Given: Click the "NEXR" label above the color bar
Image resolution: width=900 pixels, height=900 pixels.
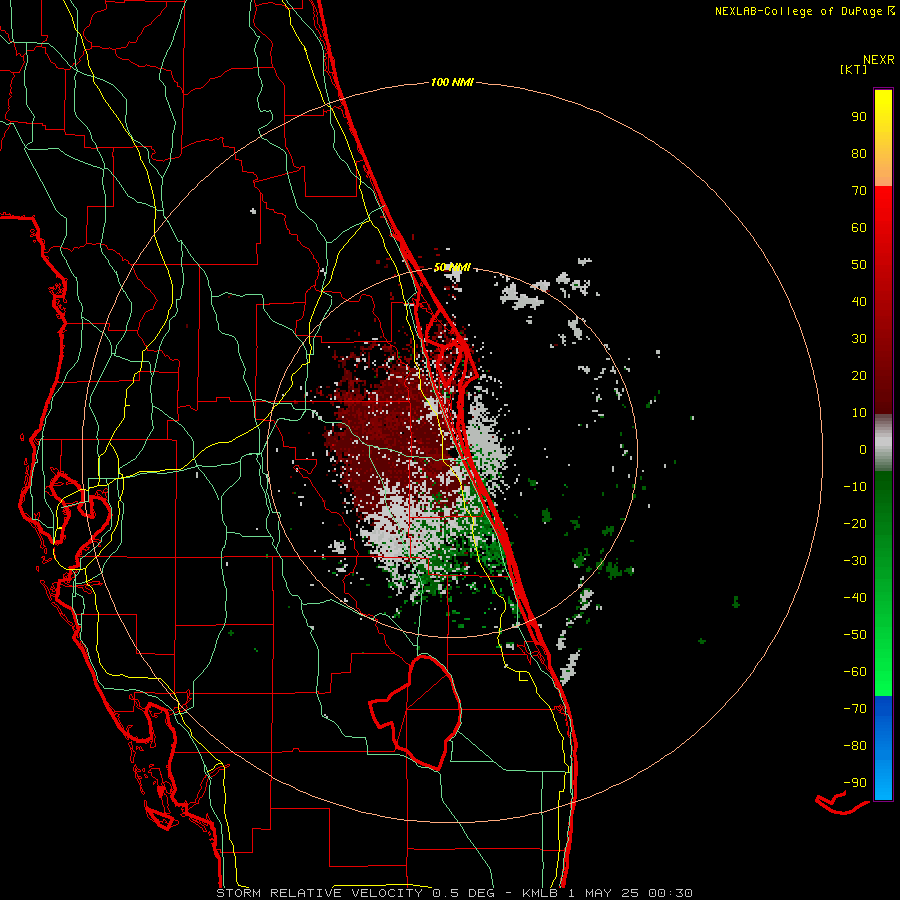Looking at the screenshot, I should (879, 60).
